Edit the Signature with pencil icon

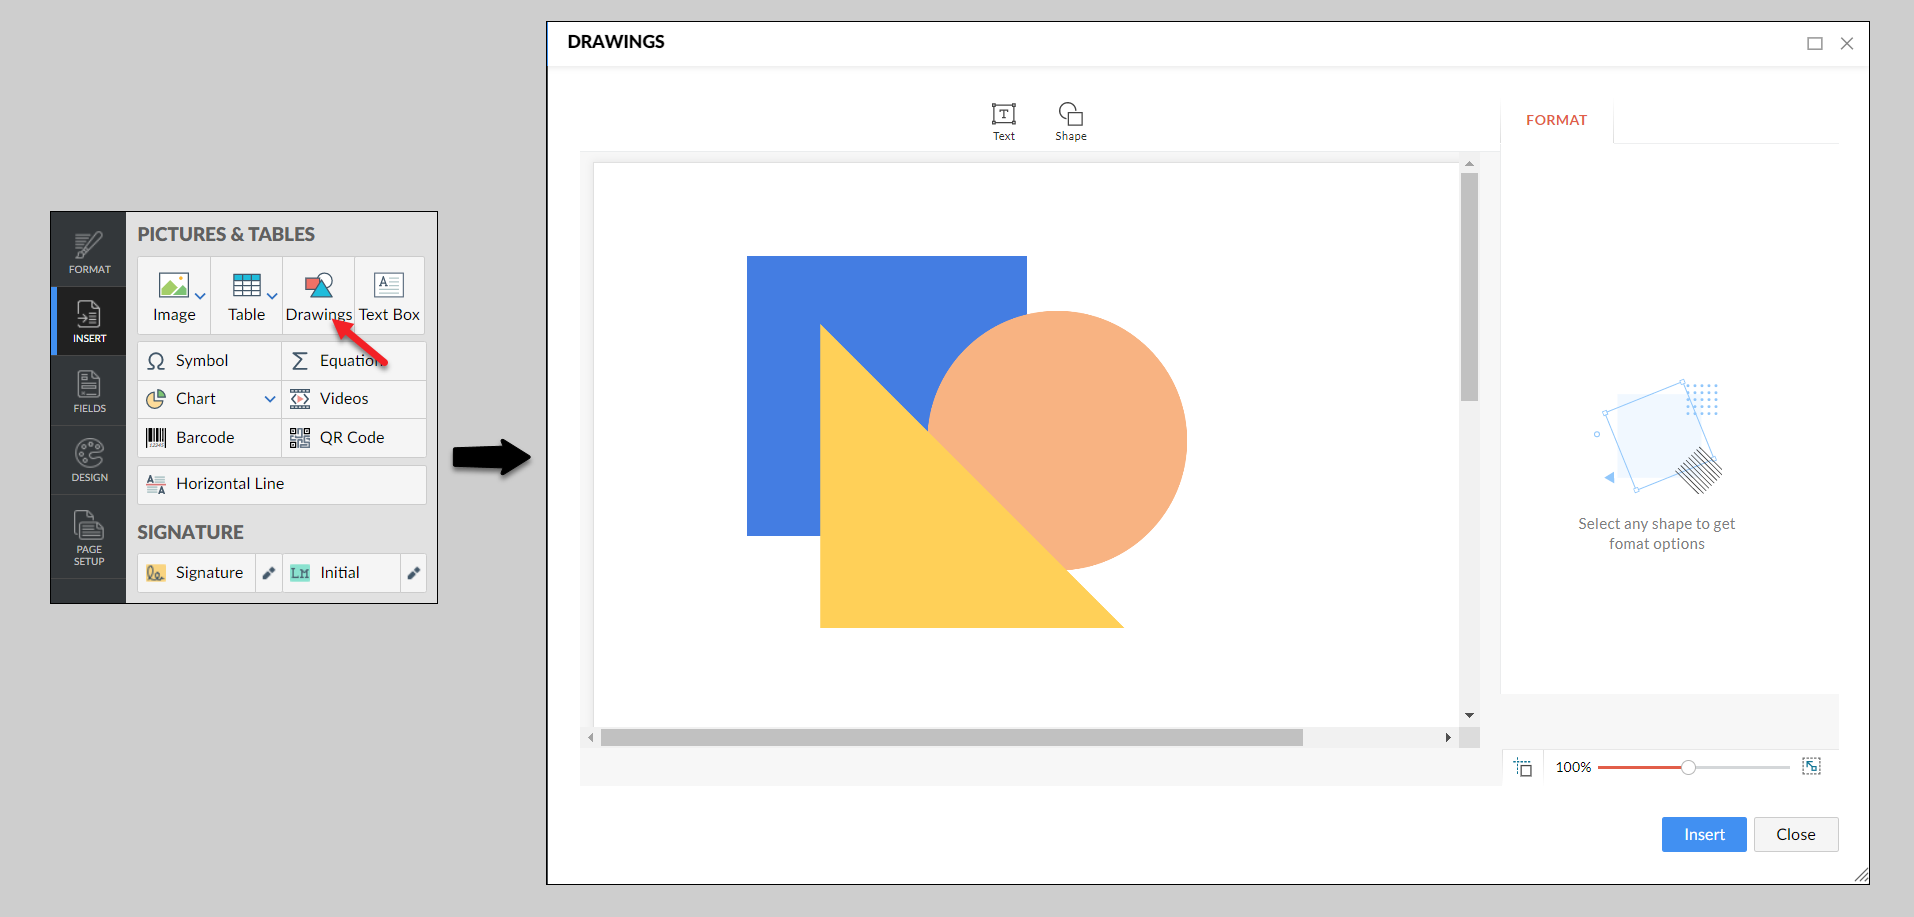[x=268, y=573]
